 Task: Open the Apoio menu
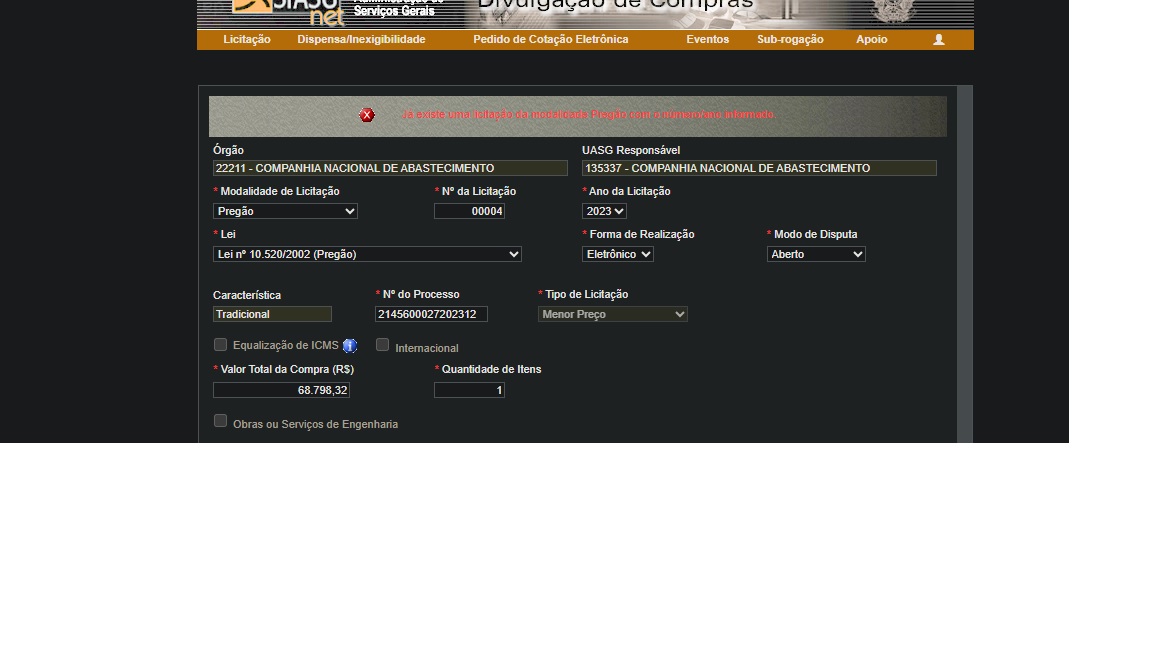871,40
